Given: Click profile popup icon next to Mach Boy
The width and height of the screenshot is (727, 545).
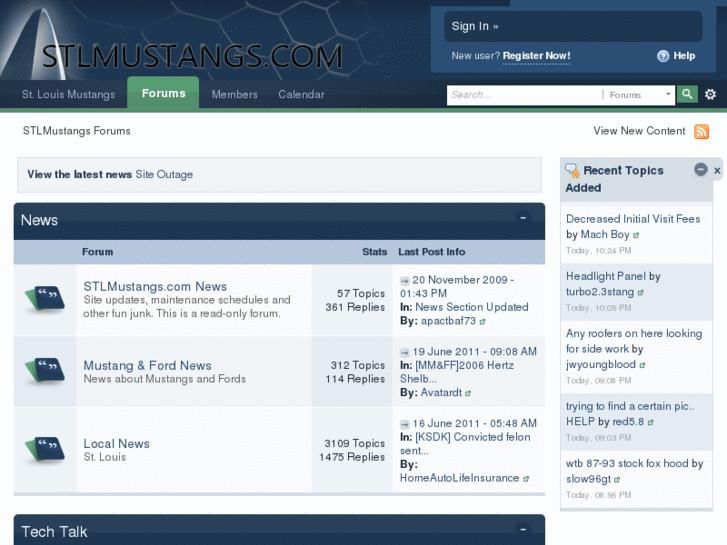Looking at the screenshot, I should 636,236.
